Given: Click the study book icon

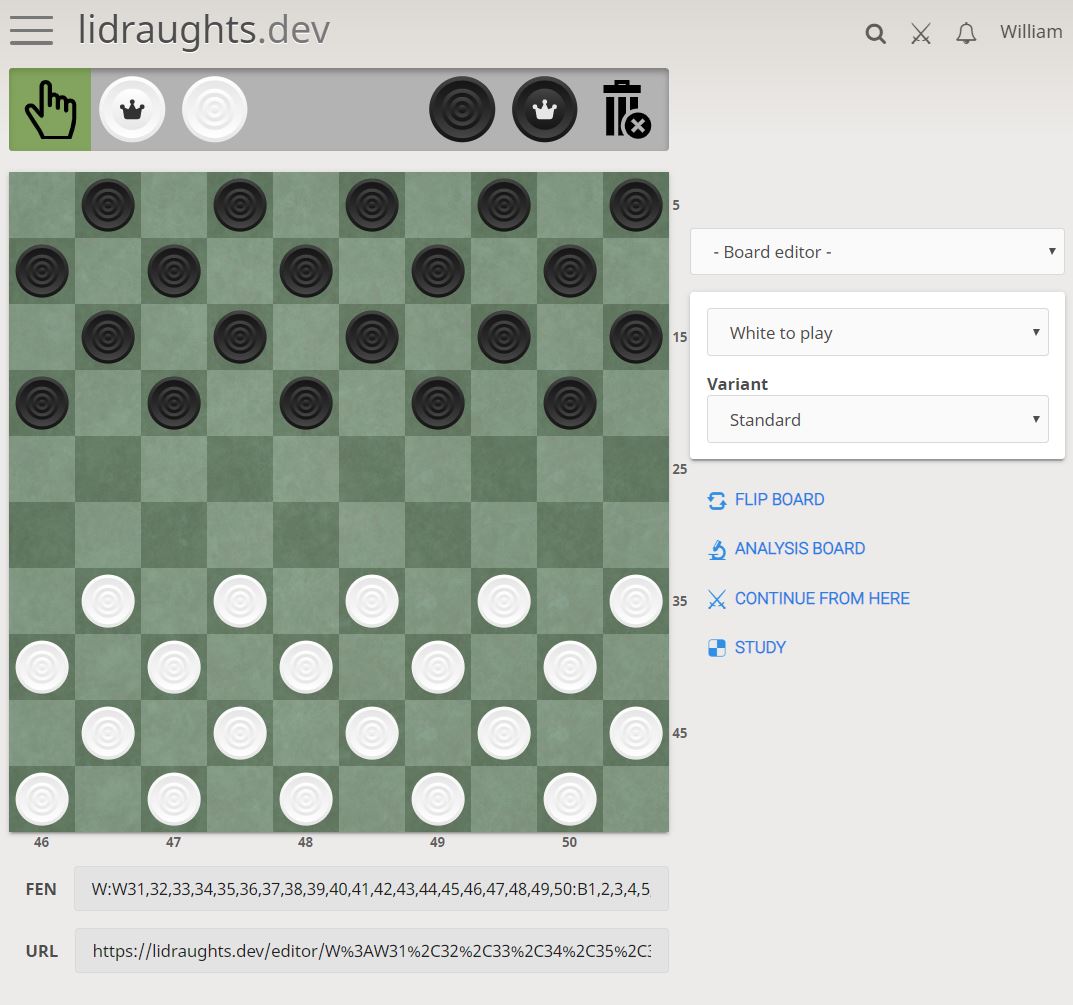Looking at the screenshot, I should tap(717, 647).
